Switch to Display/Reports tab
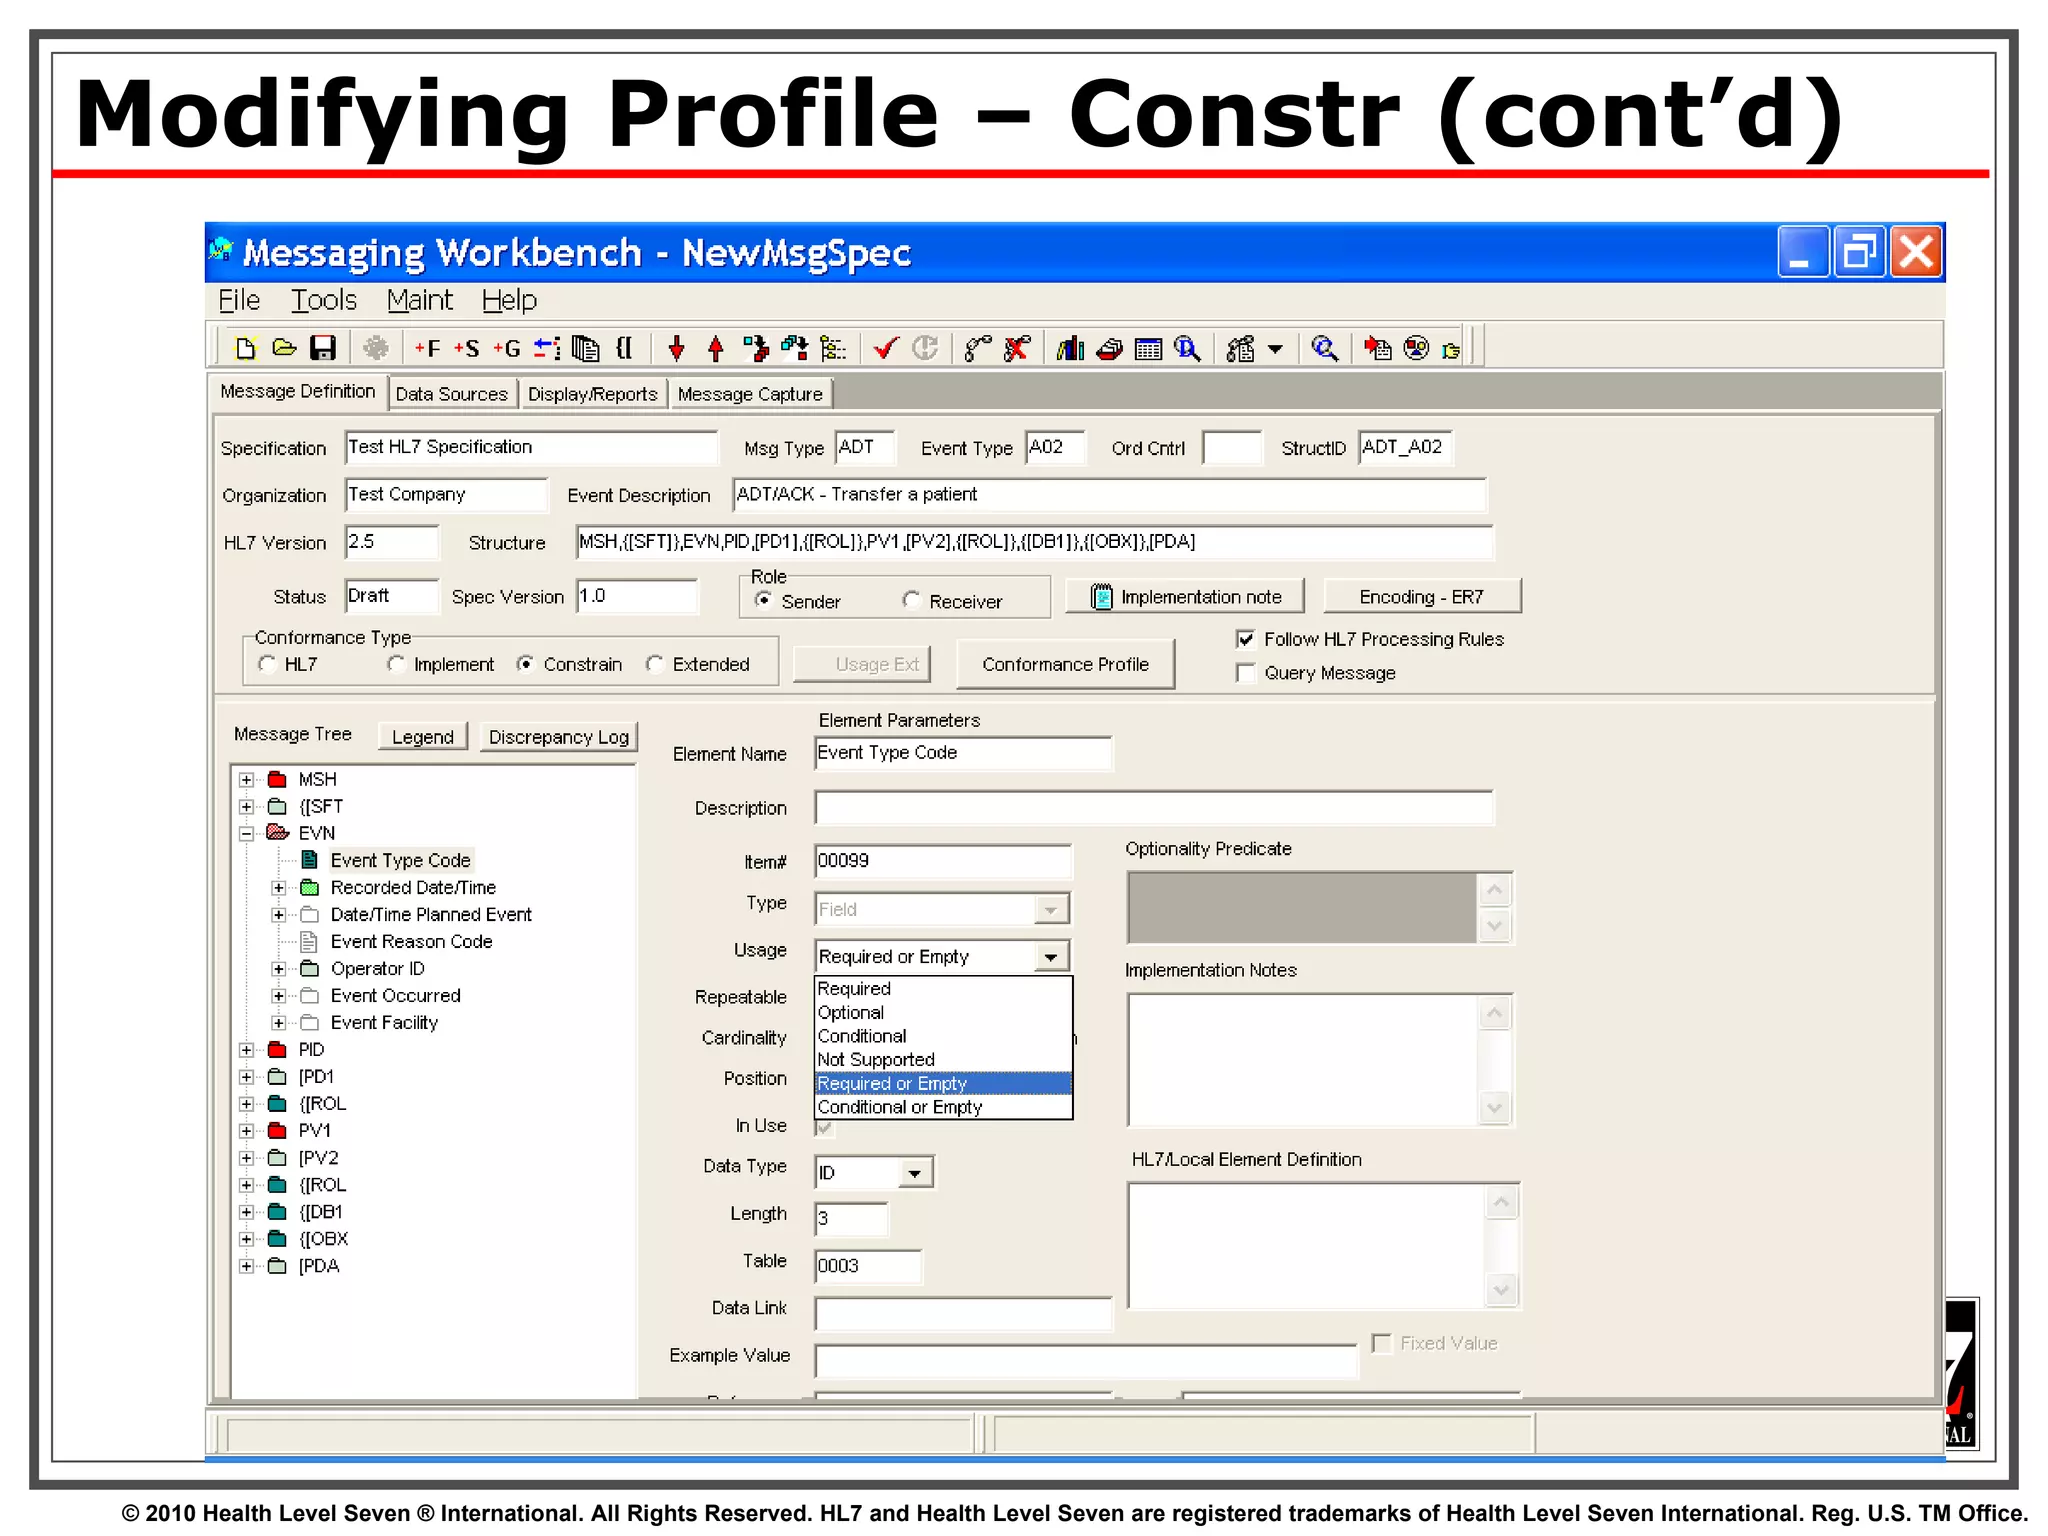 click(593, 394)
